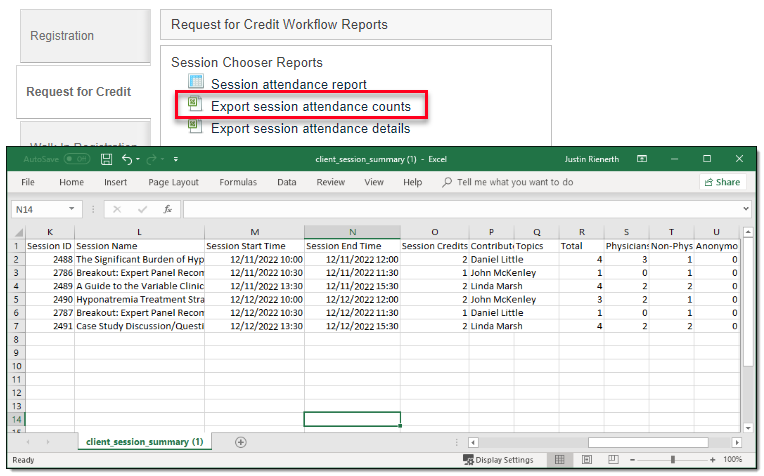Click user name Justin Rienerth
This screenshot has width=764, height=476.
pyautogui.click(x=592, y=159)
